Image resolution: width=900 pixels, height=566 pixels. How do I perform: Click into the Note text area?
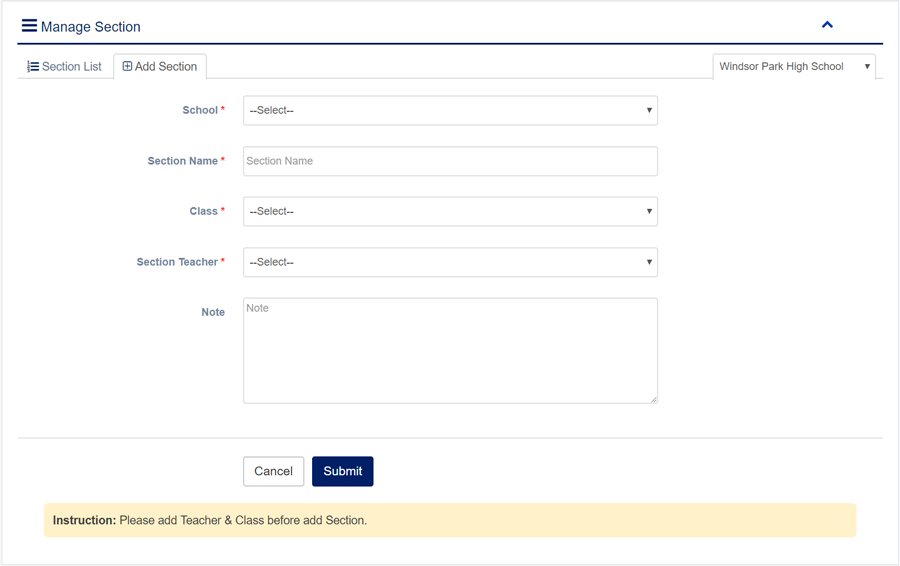coord(450,350)
